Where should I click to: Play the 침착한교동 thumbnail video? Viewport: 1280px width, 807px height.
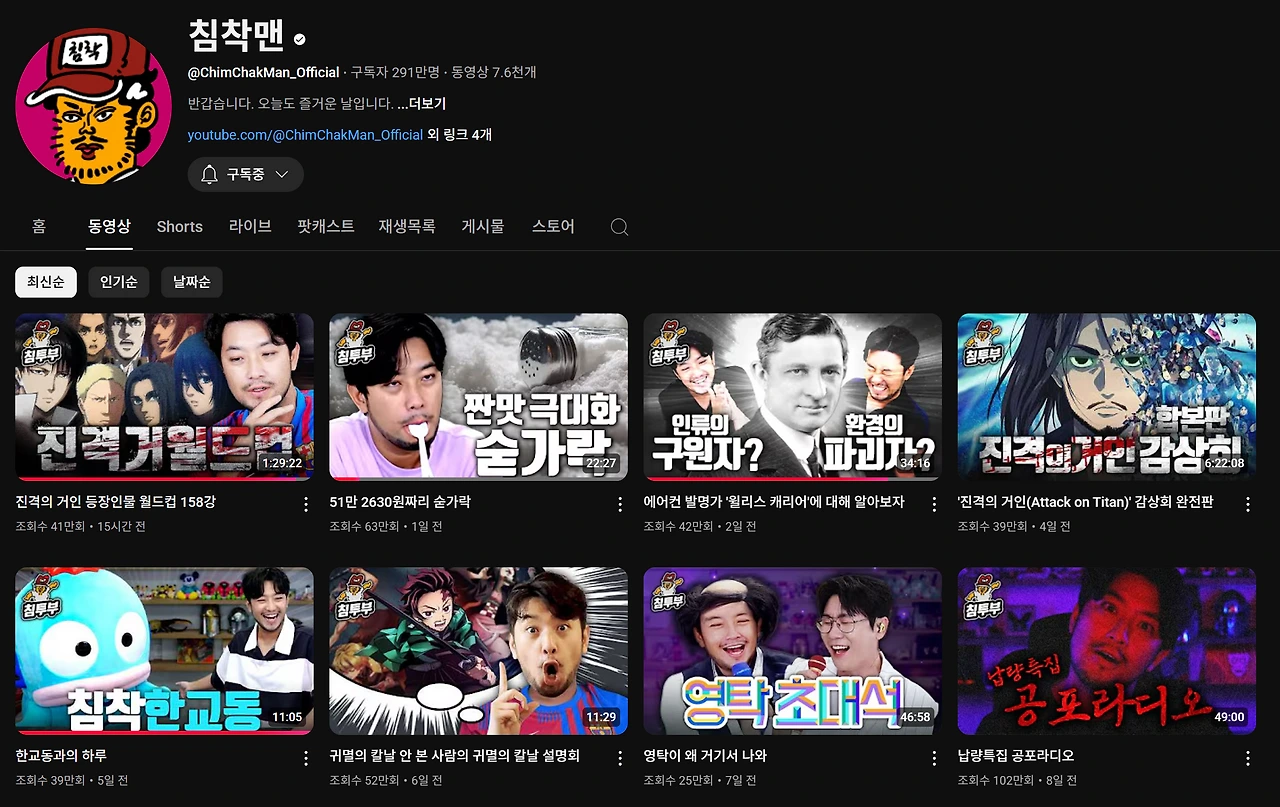(x=165, y=651)
